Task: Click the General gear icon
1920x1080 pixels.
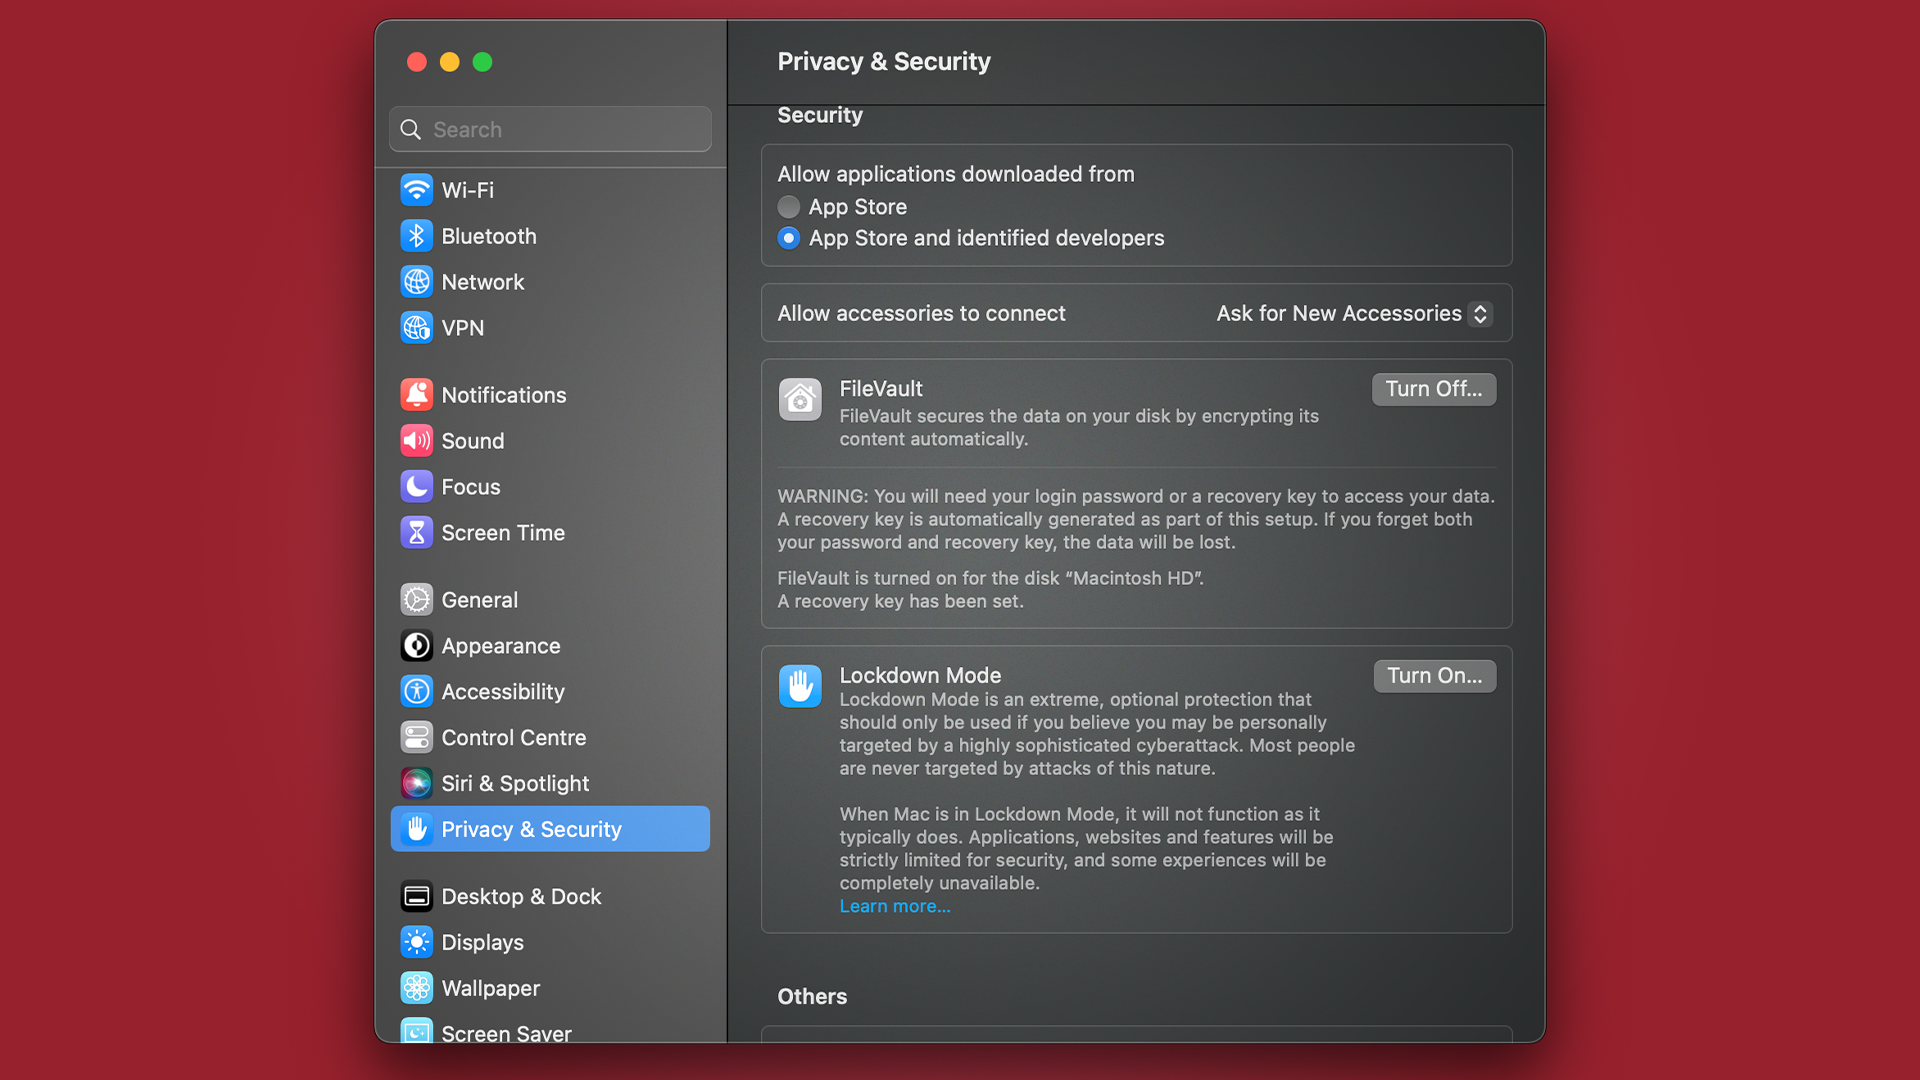Action: coord(417,600)
